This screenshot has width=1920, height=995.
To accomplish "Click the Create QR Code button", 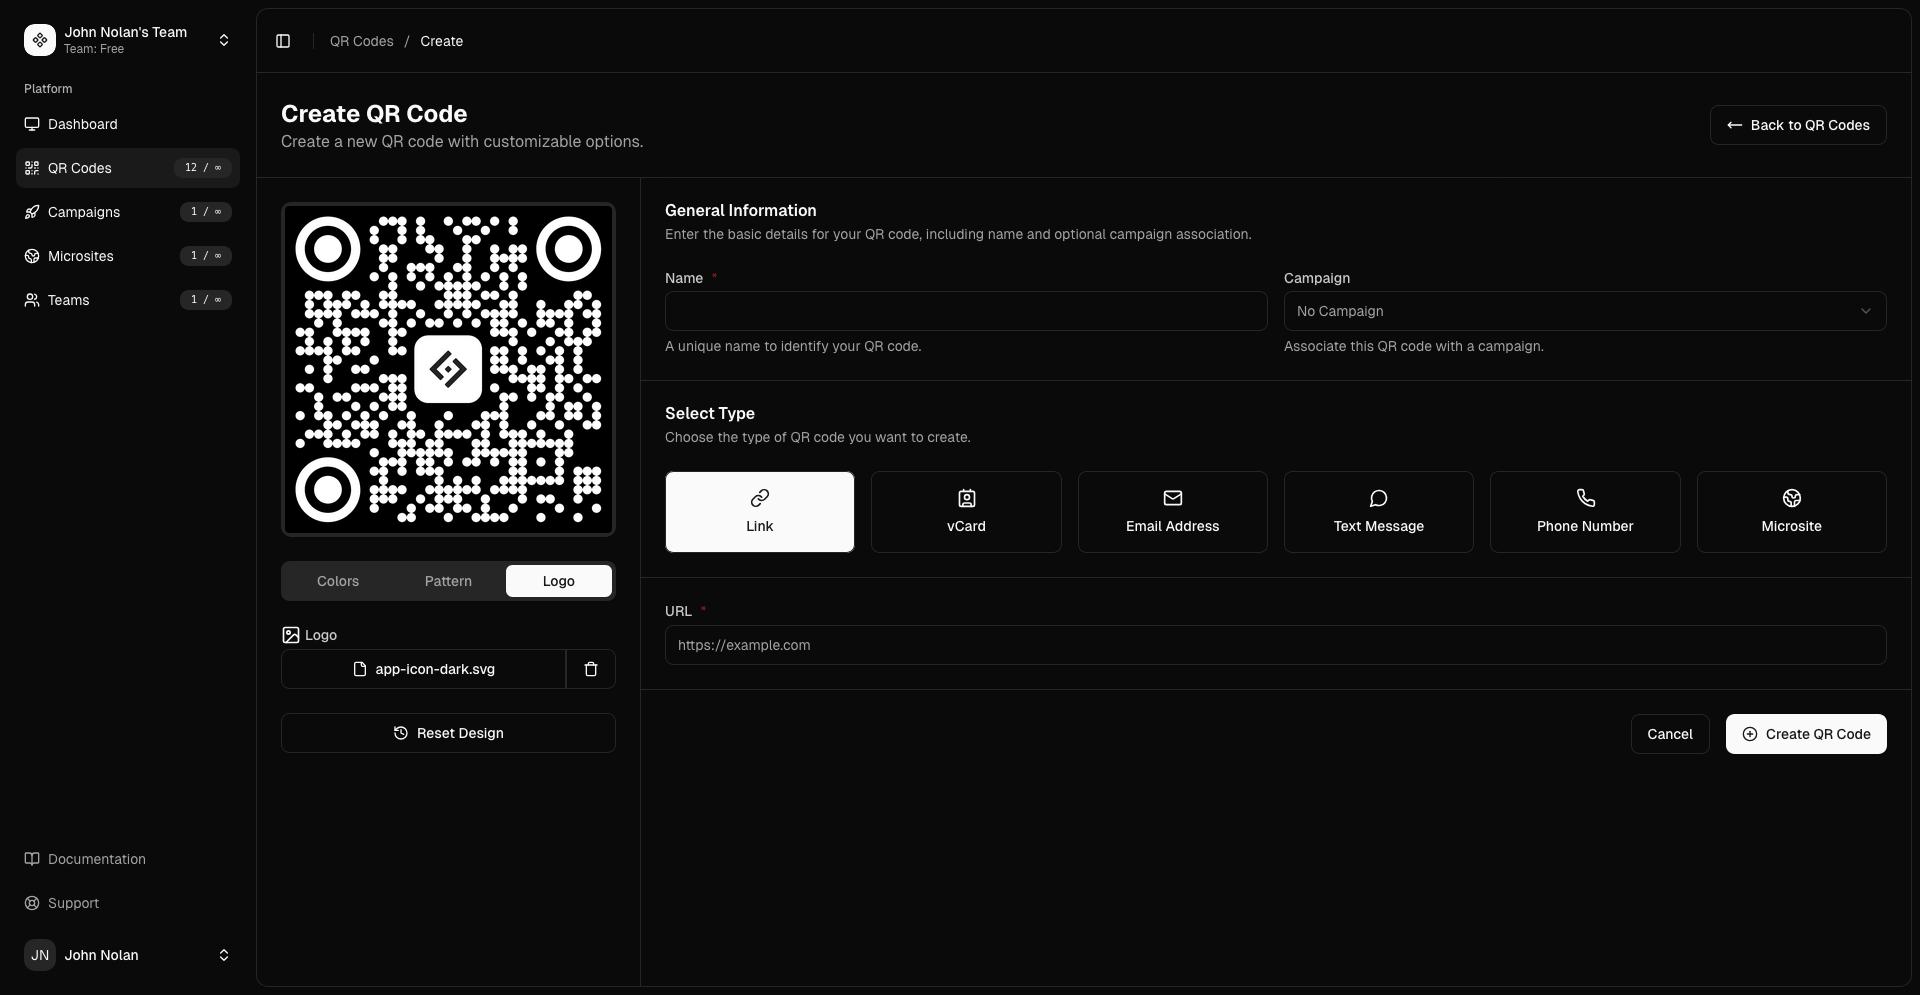I will 1806,733.
